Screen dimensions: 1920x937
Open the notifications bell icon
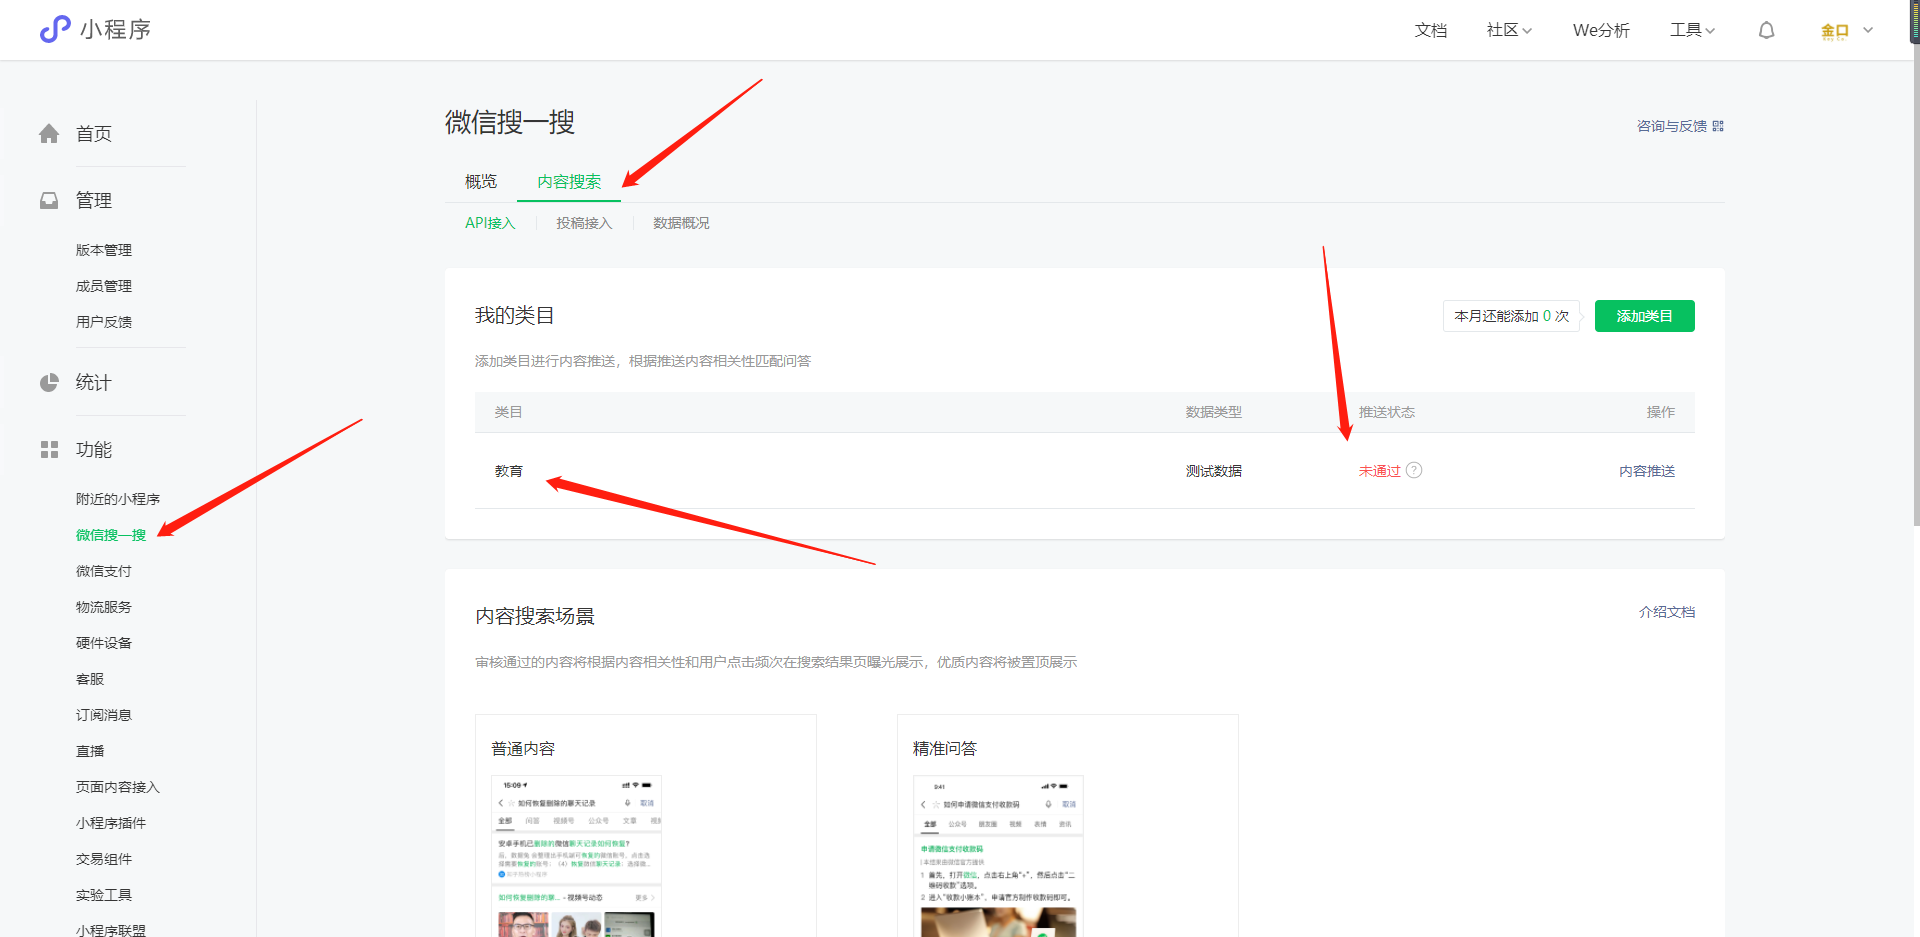point(1767,30)
